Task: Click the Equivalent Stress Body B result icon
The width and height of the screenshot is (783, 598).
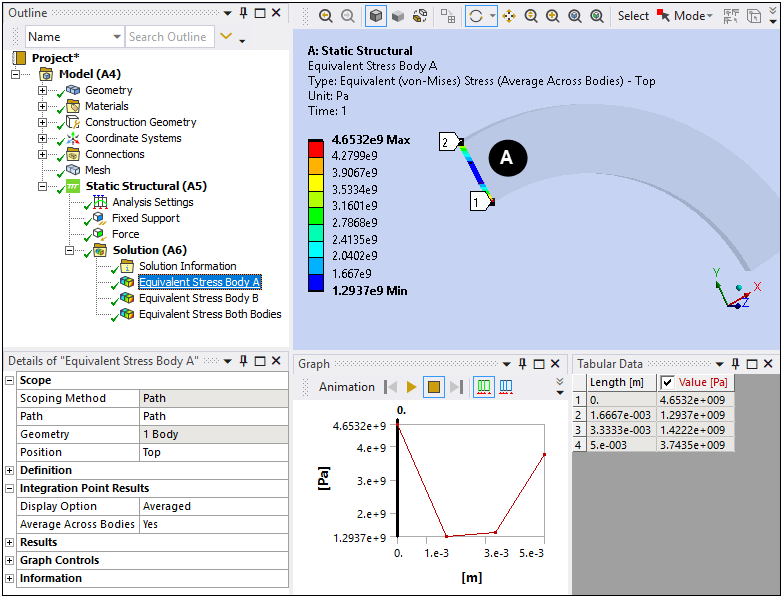Action: 127,298
